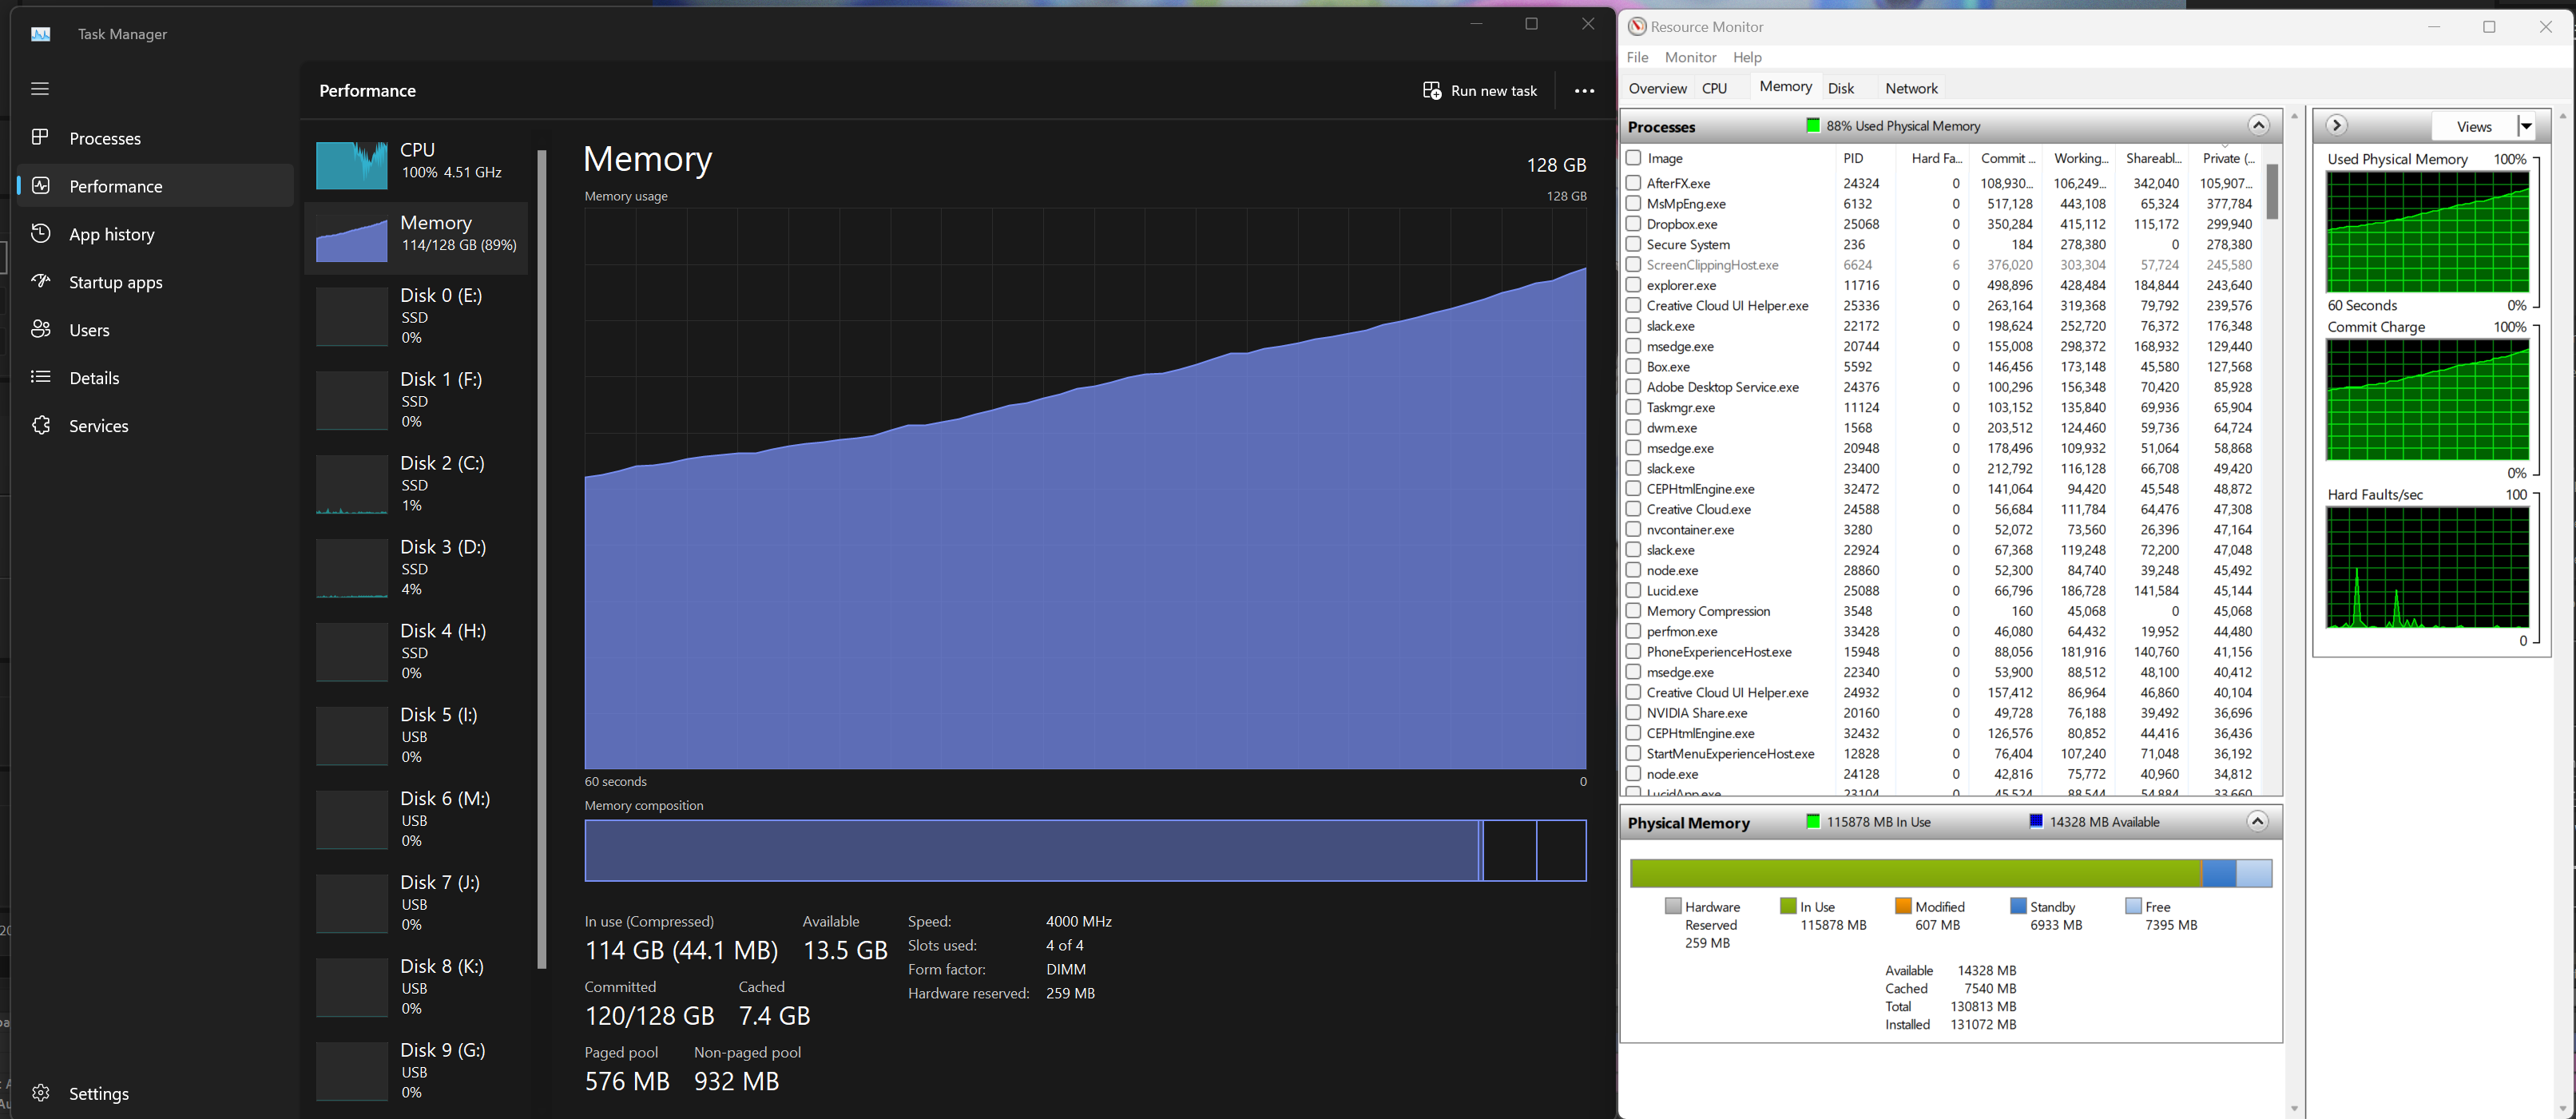Check the AfterFX.exe process checkbox
2576x1119 pixels.
tap(1633, 183)
